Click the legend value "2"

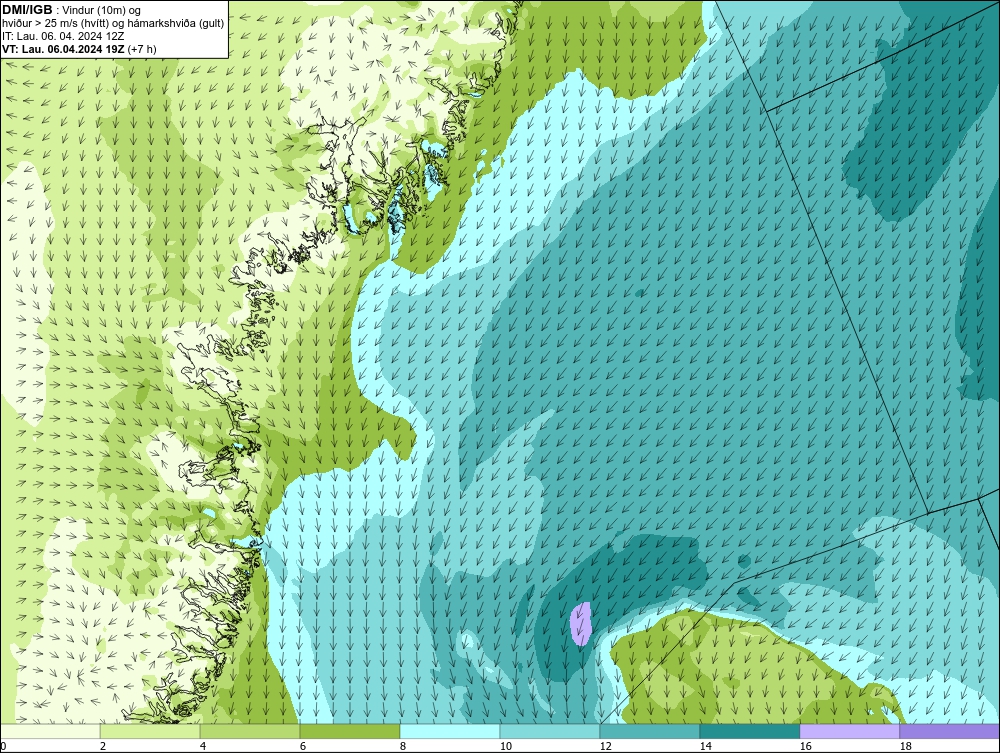(103, 746)
